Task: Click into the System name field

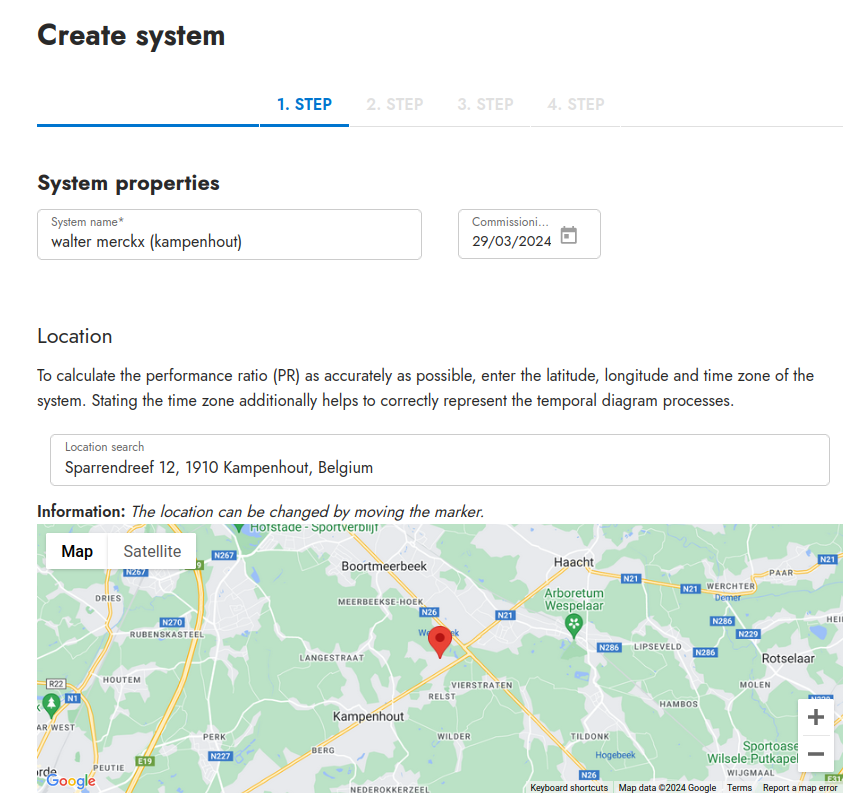Action: coord(229,241)
